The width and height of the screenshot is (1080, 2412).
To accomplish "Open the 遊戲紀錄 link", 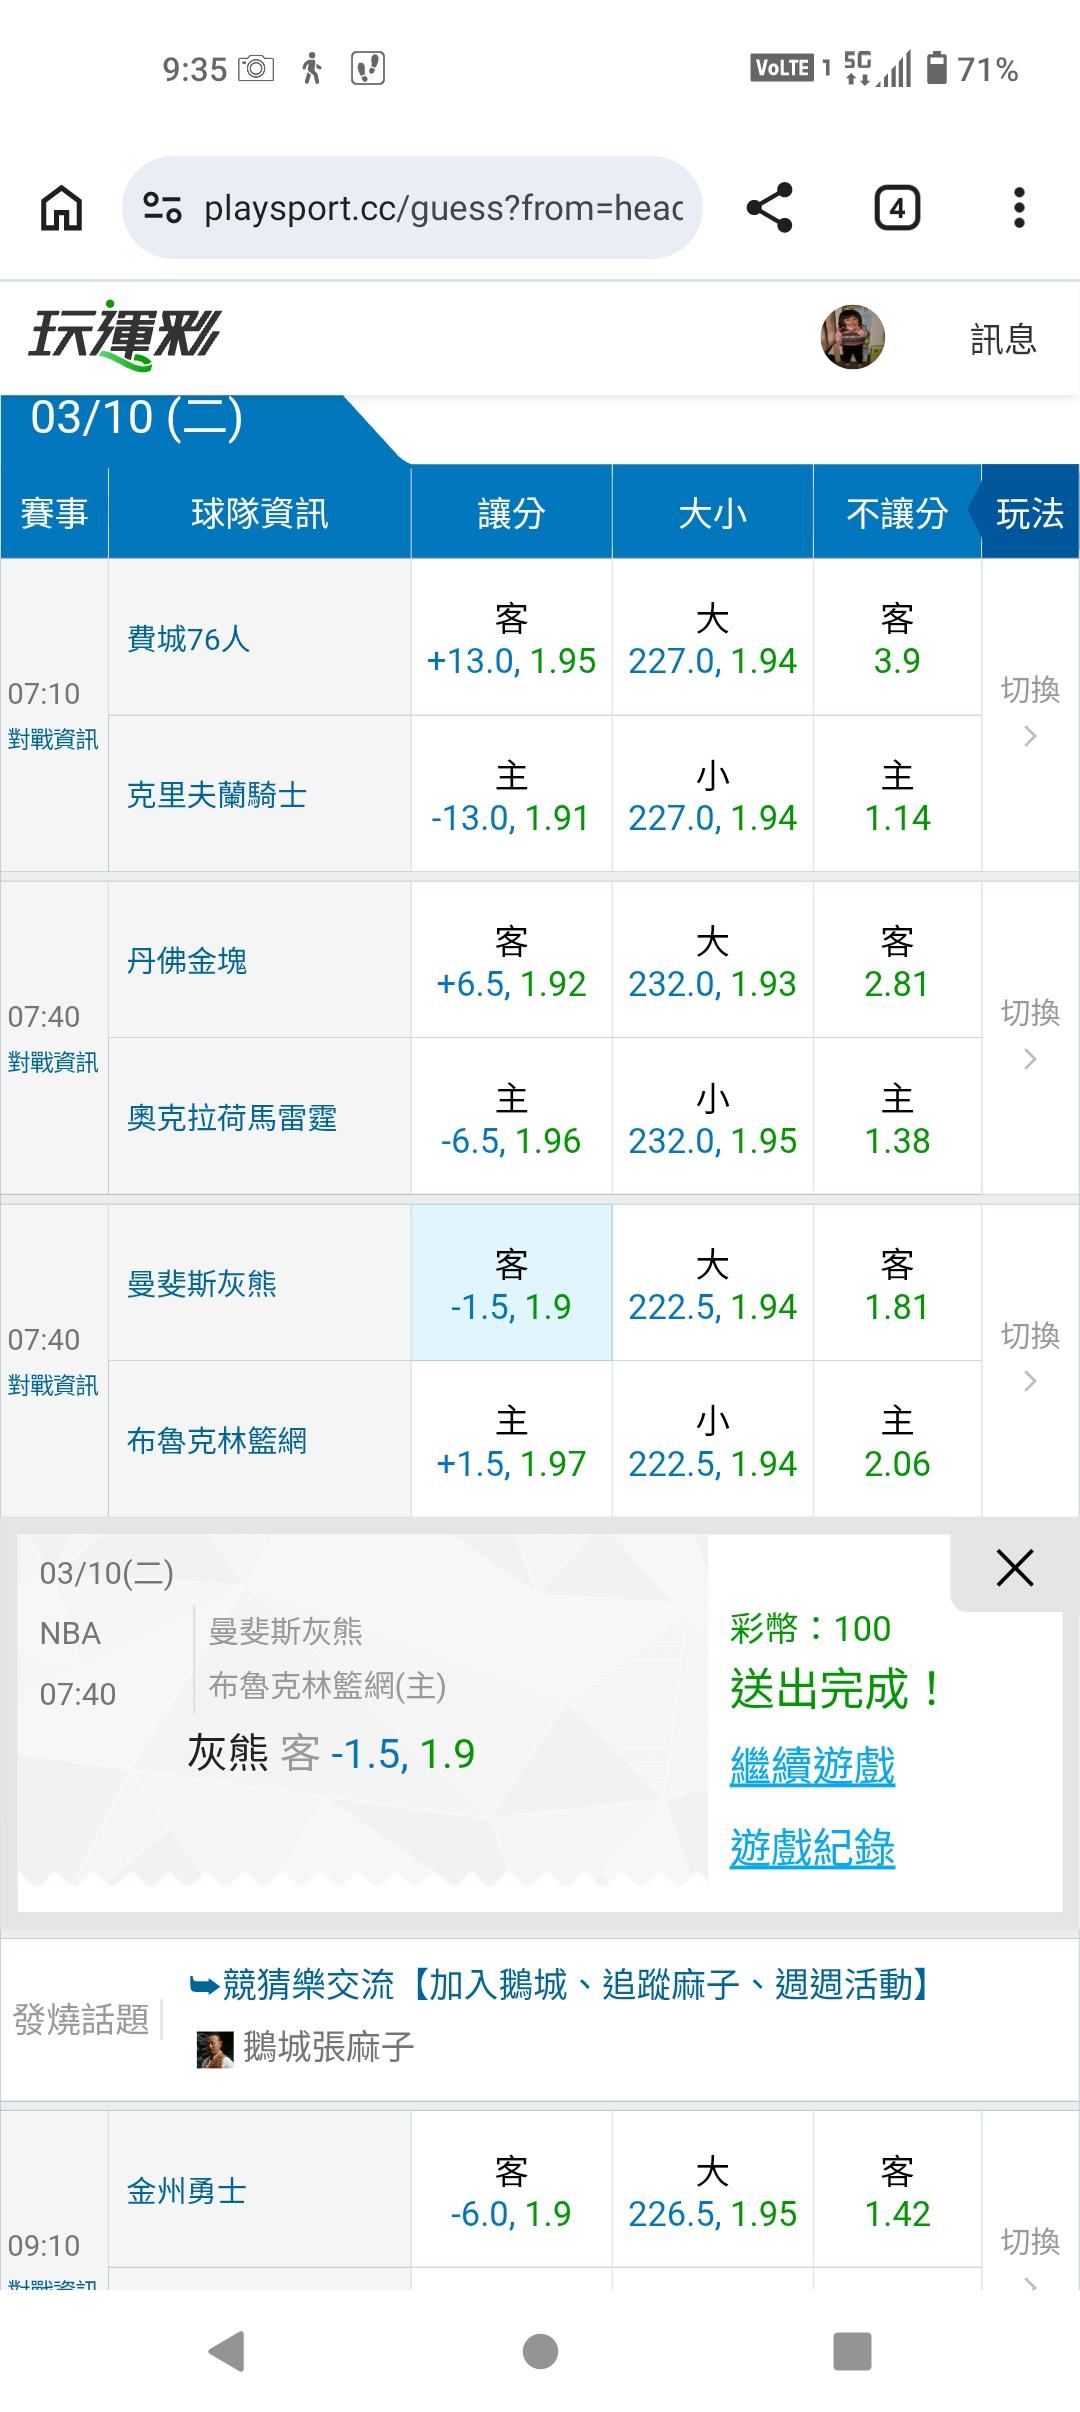I will tap(812, 1848).
